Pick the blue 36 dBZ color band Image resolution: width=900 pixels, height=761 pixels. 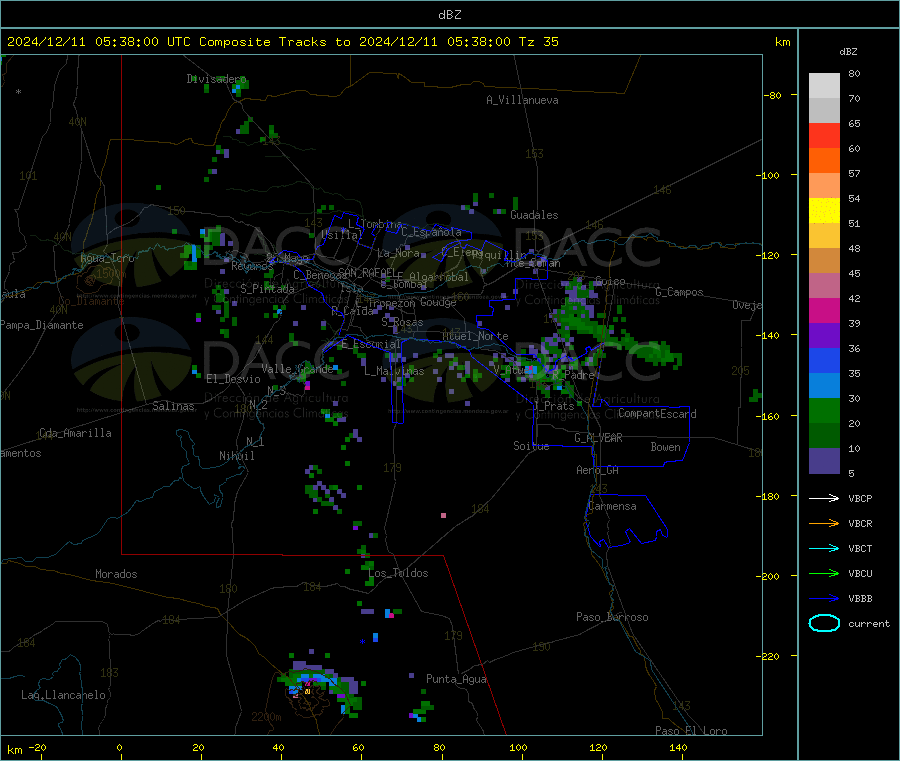pos(824,360)
